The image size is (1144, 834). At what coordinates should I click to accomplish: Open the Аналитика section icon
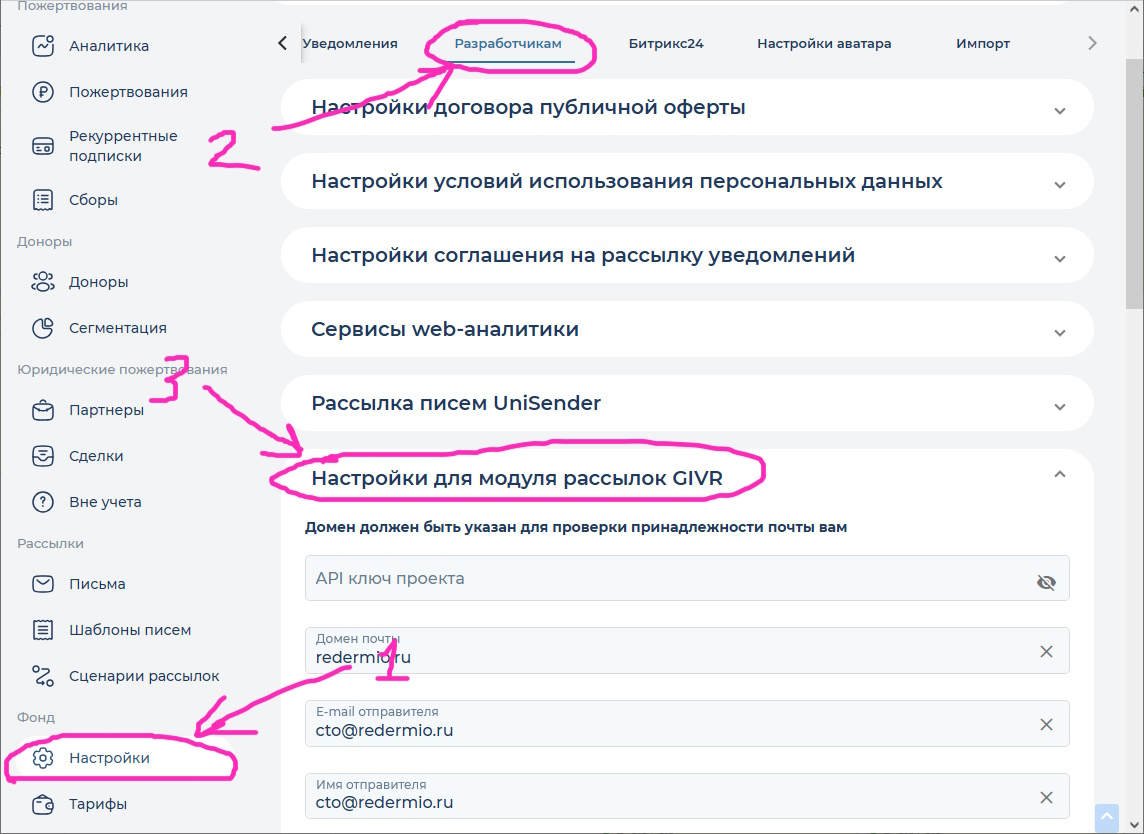coord(41,45)
